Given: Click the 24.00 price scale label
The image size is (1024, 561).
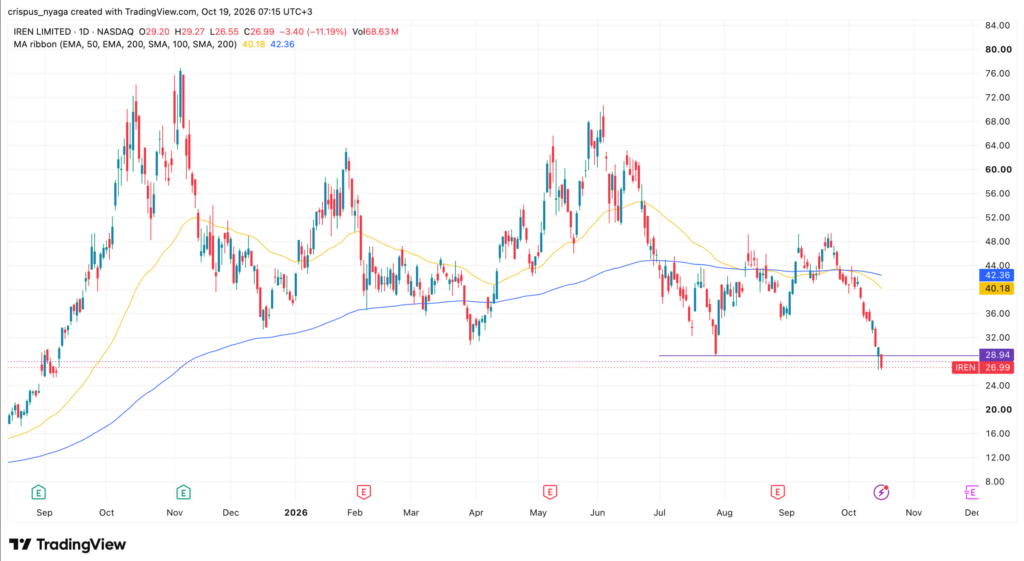Looking at the screenshot, I should click(998, 385).
